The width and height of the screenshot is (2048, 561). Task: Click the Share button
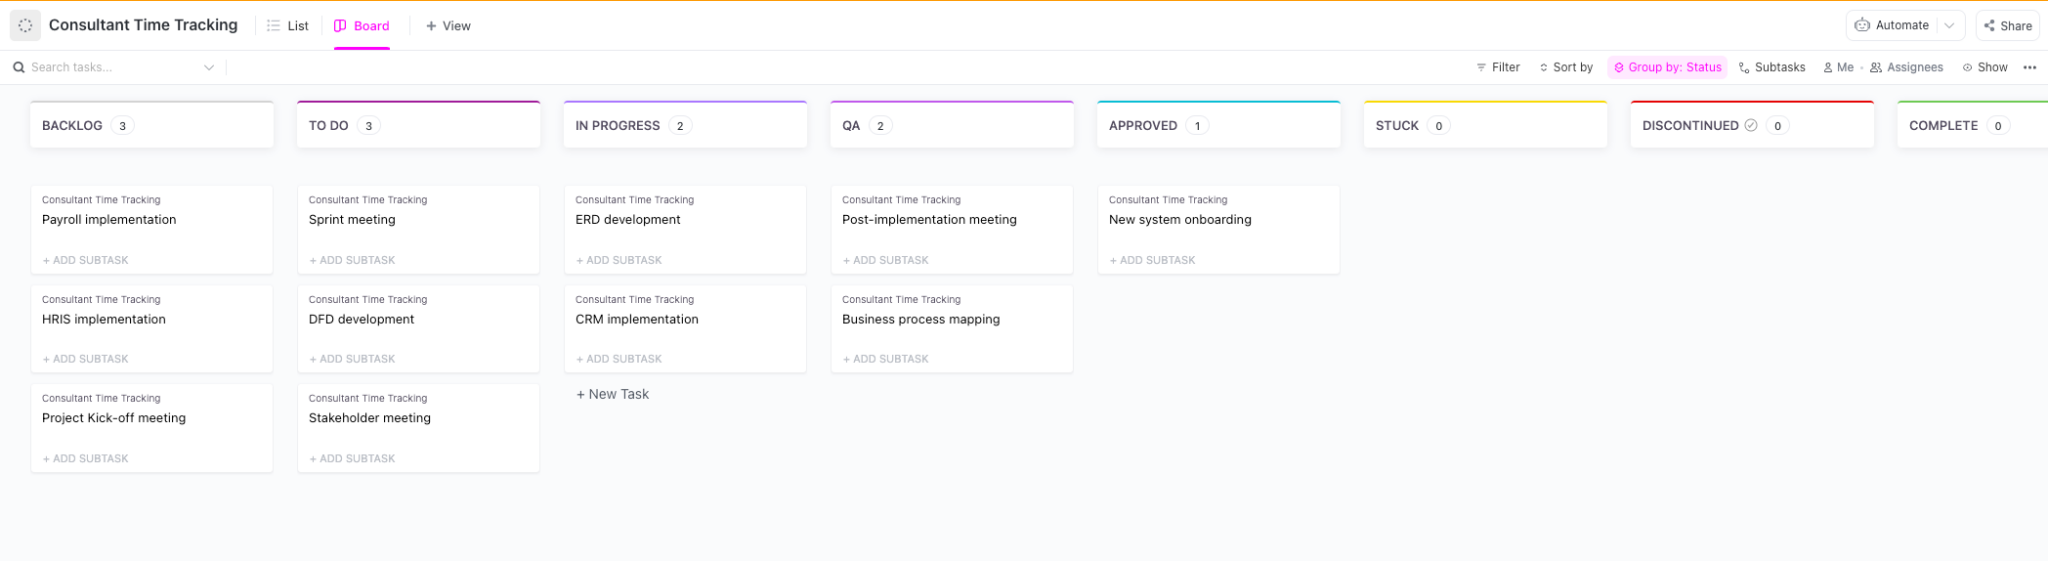point(2008,26)
